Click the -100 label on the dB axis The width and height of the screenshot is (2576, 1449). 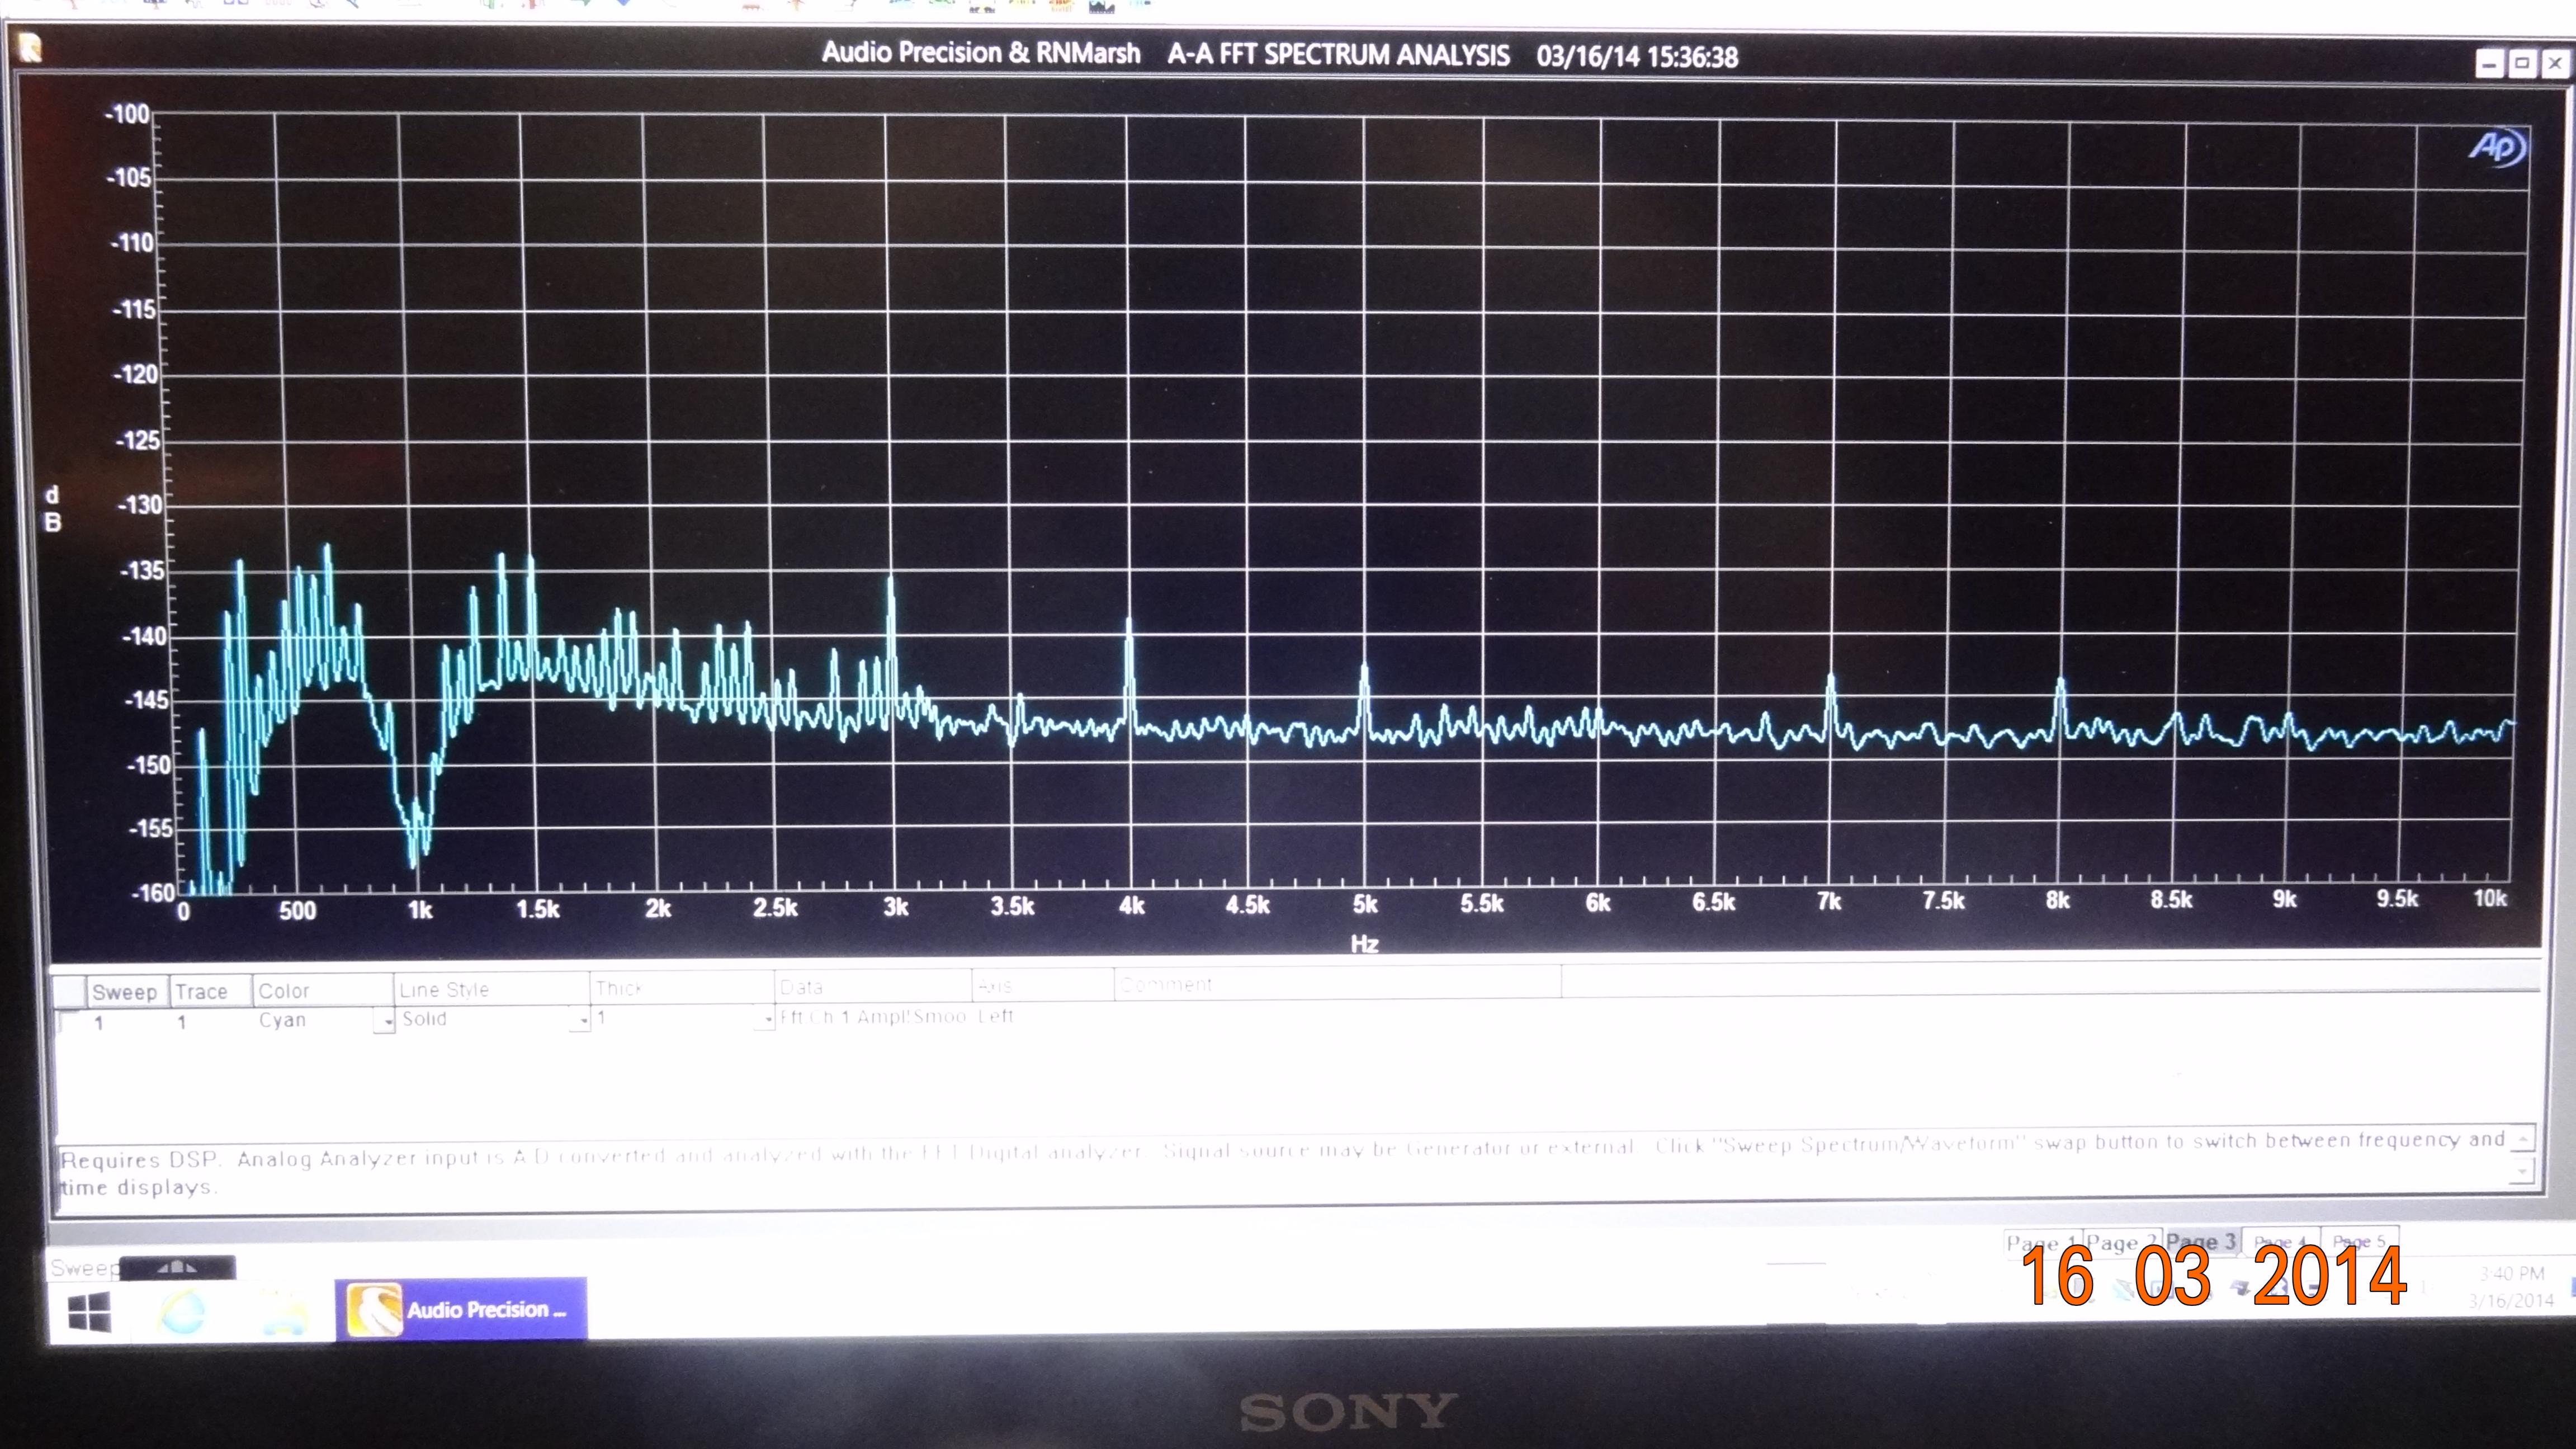click(x=127, y=114)
